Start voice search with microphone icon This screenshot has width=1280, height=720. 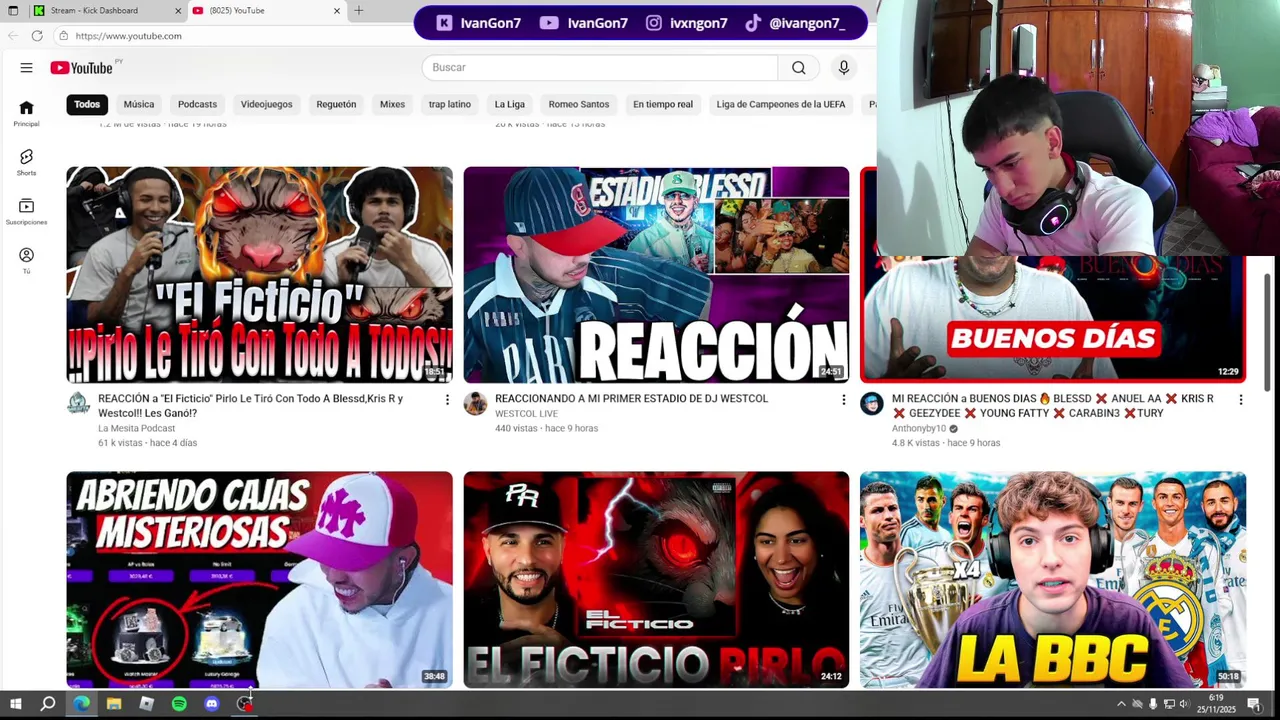[x=844, y=67]
